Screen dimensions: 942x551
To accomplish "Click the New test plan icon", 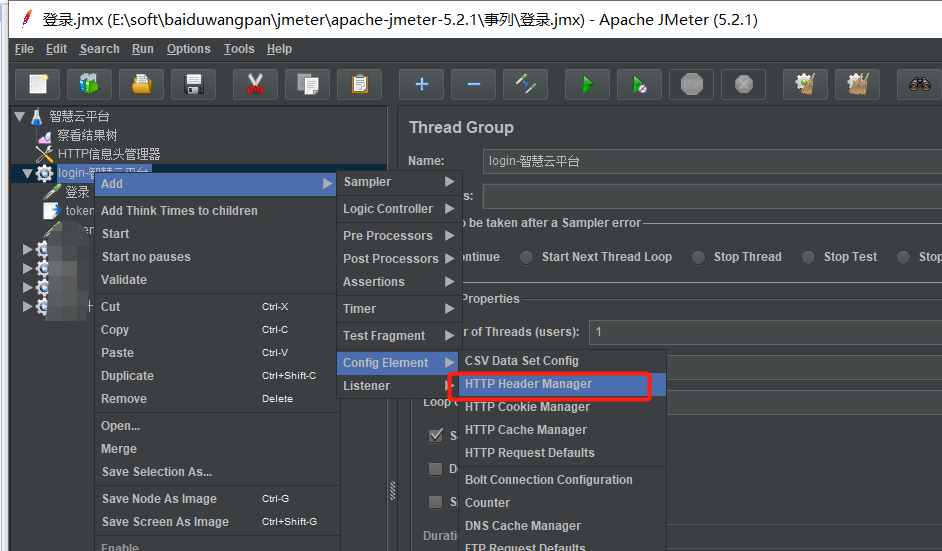I will (37, 84).
